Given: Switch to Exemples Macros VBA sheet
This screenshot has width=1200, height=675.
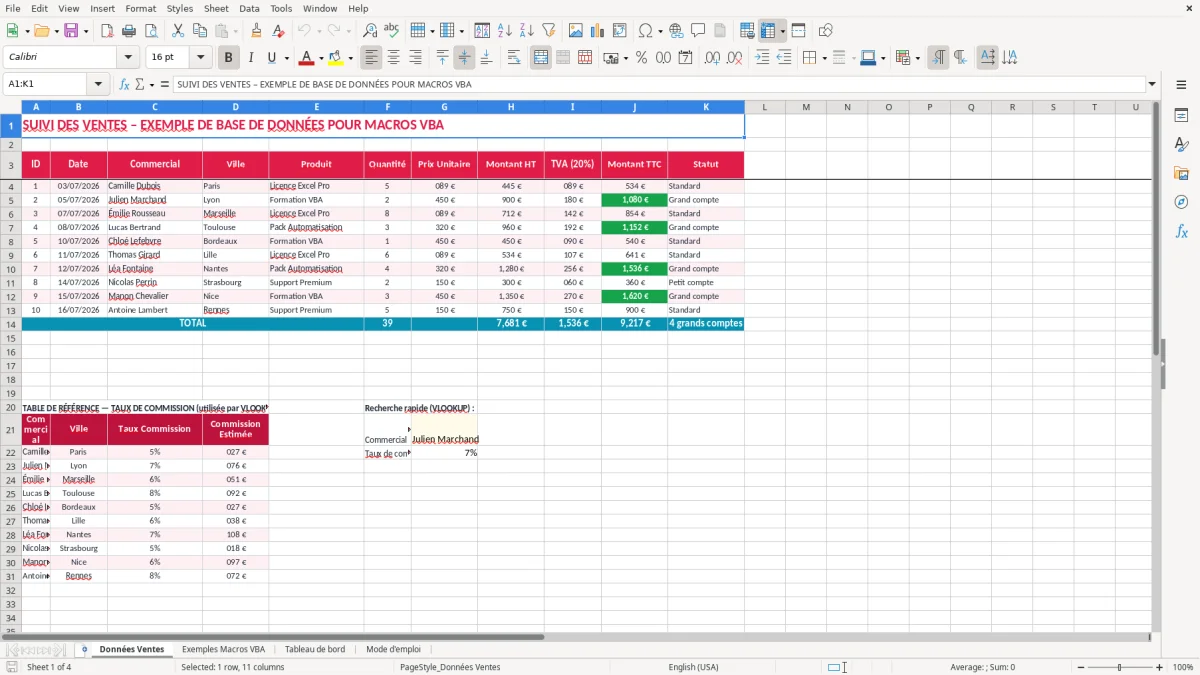Looking at the screenshot, I should point(223,649).
